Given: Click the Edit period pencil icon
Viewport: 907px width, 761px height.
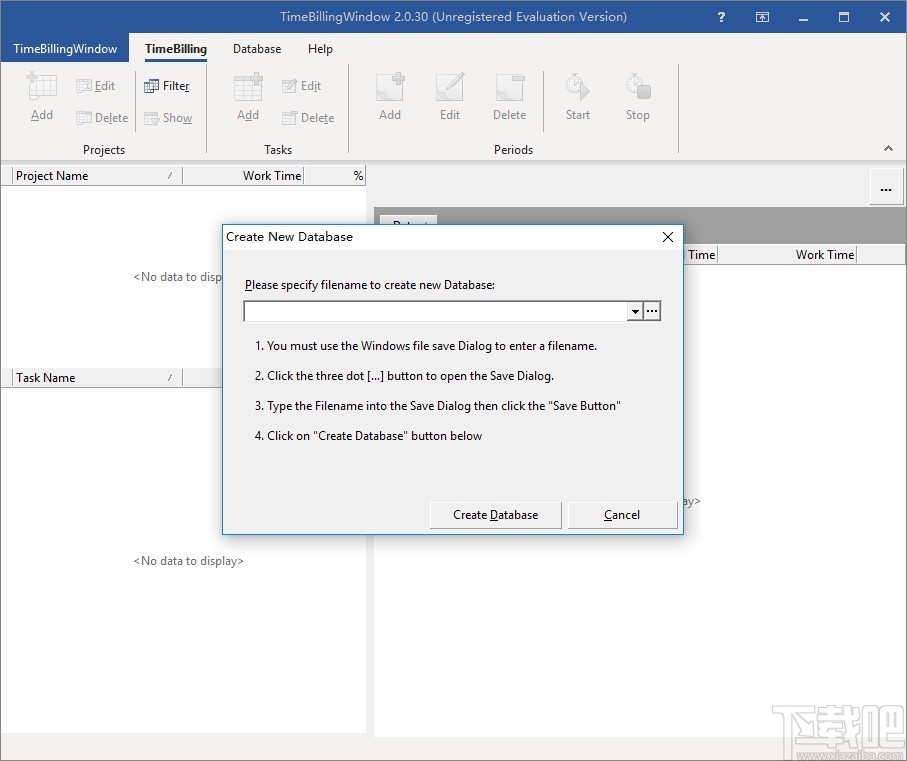Looking at the screenshot, I should click(450, 88).
